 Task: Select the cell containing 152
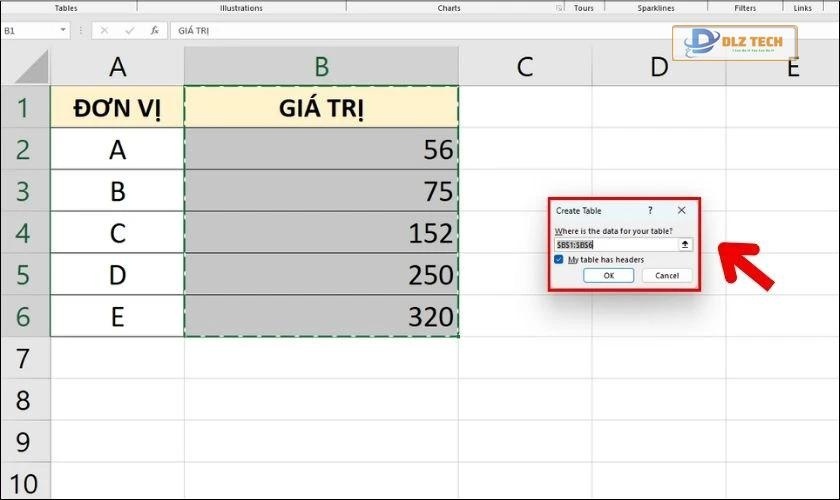[321, 232]
